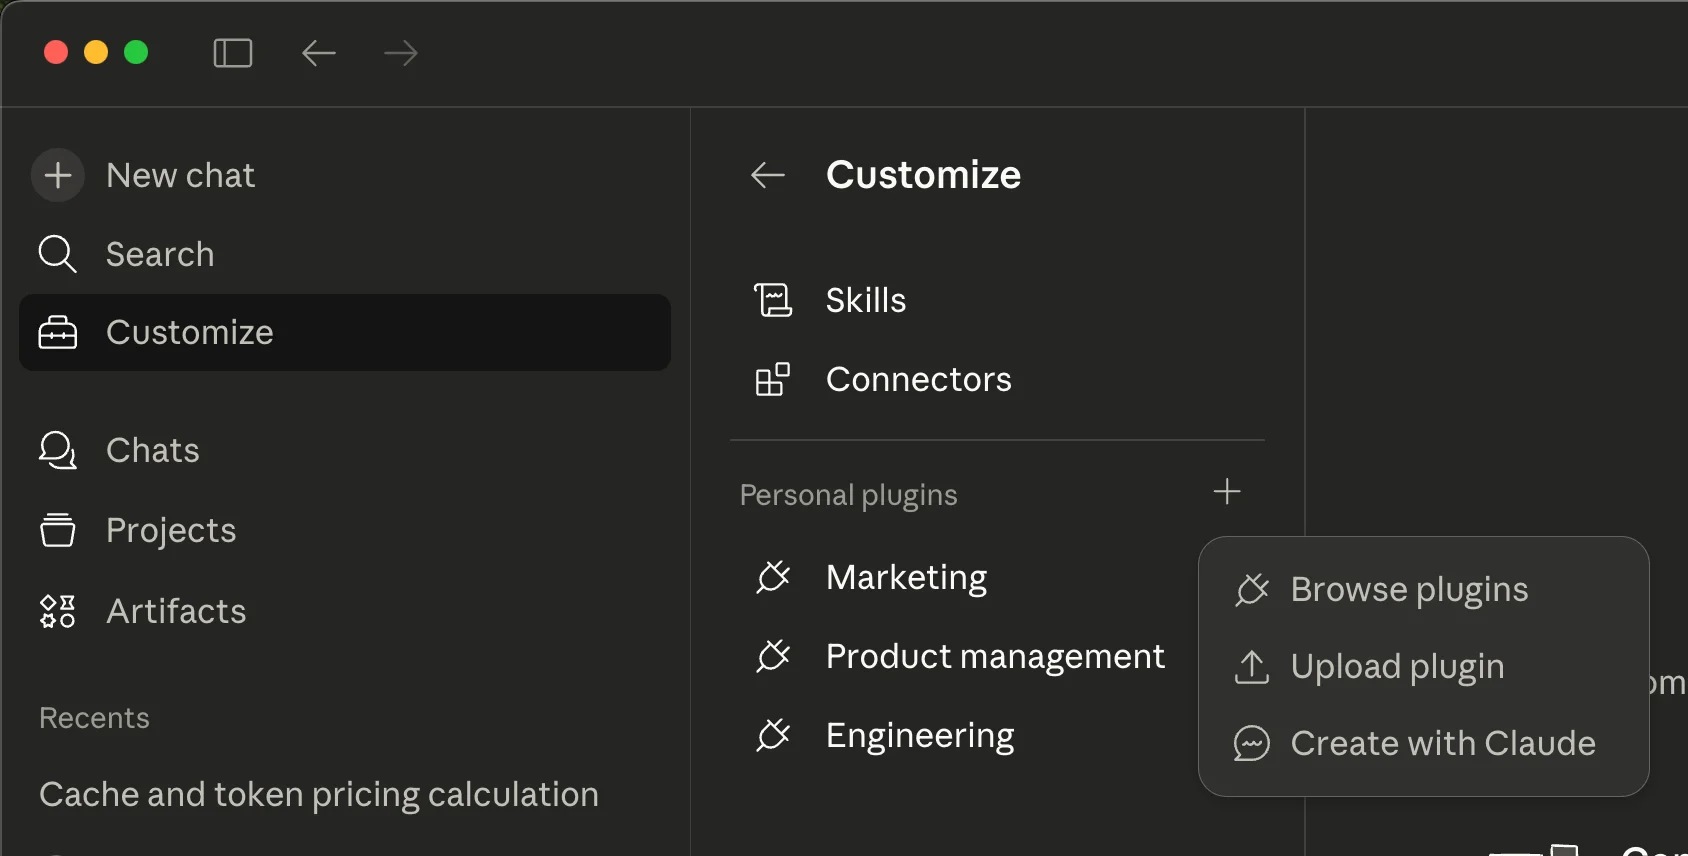Minimize the window with yellow button
Screen dimensions: 1688x856
96,52
